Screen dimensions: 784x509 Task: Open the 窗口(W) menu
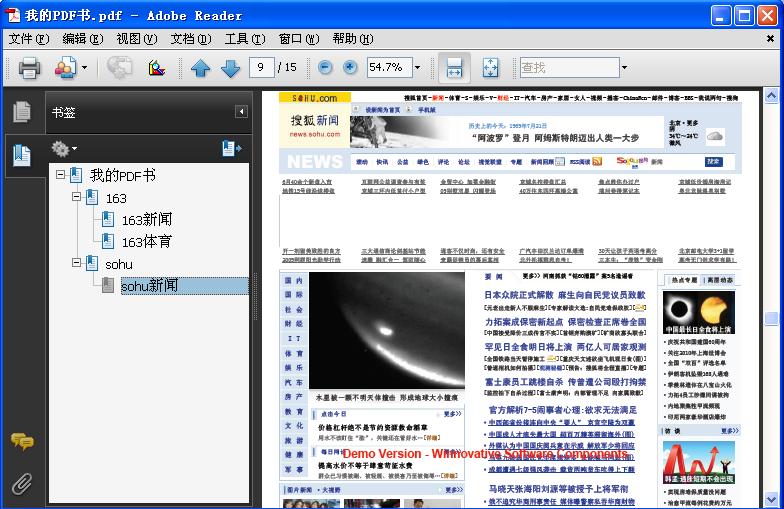tap(298, 39)
